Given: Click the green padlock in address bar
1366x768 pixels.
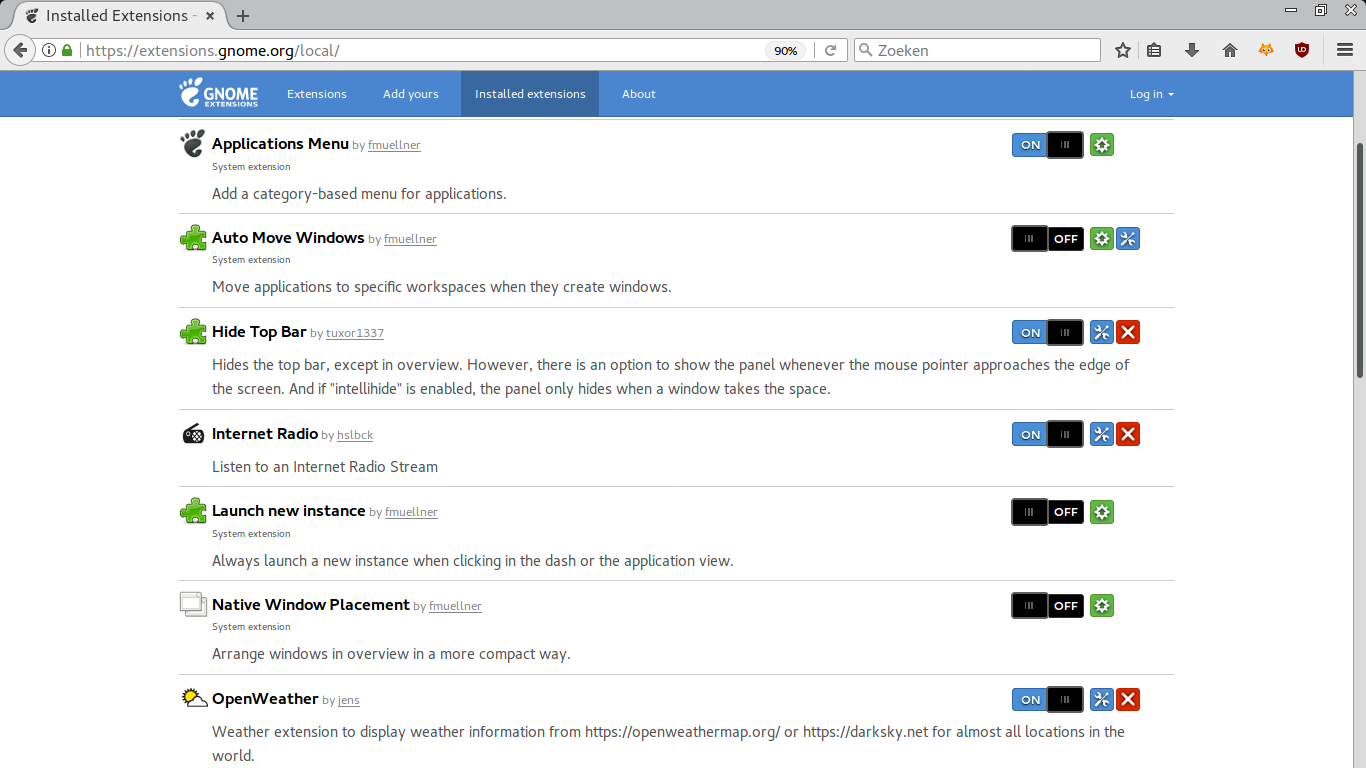Looking at the screenshot, I should coord(67,50).
